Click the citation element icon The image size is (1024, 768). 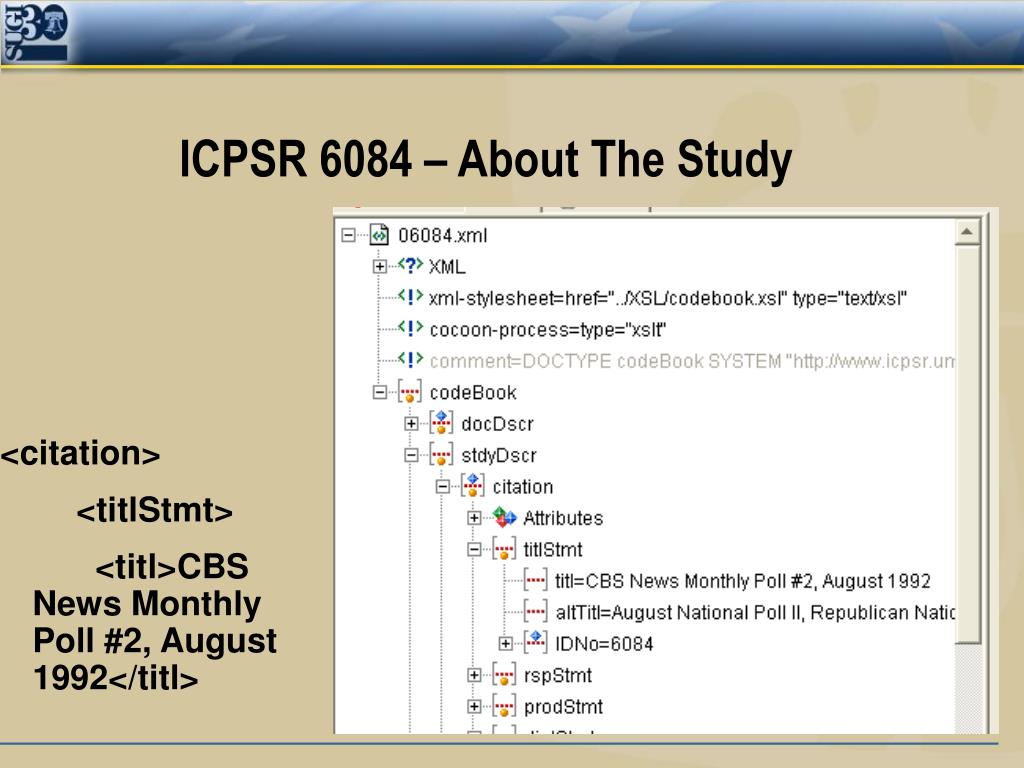pos(473,486)
